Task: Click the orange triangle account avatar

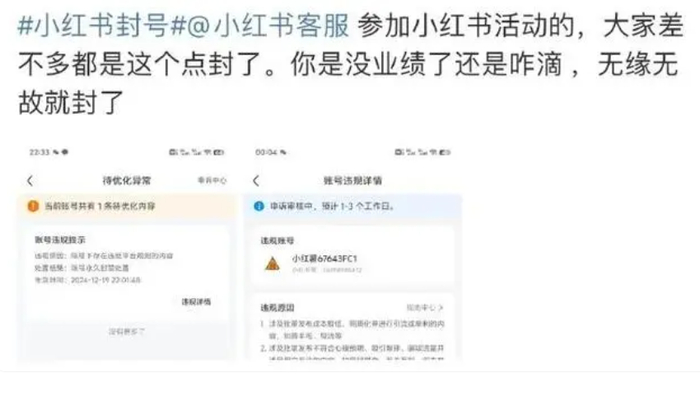Action: tap(272, 264)
